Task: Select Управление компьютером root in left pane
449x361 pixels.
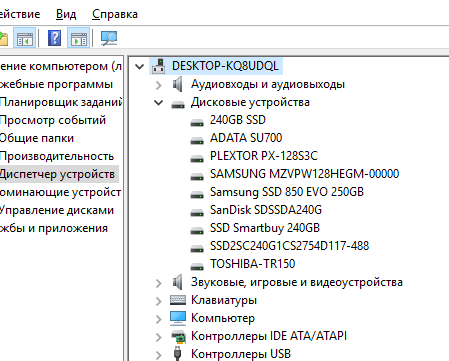Action: [61, 66]
